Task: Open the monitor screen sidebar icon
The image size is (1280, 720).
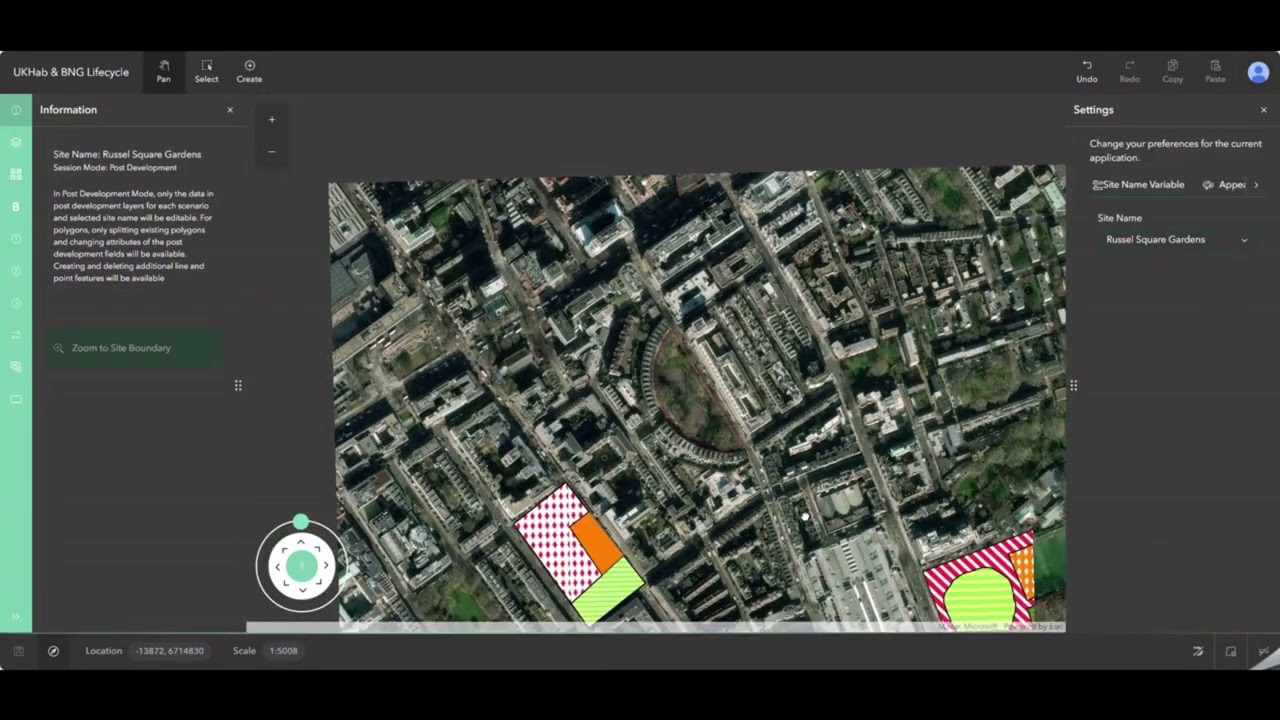Action: [x=16, y=399]
